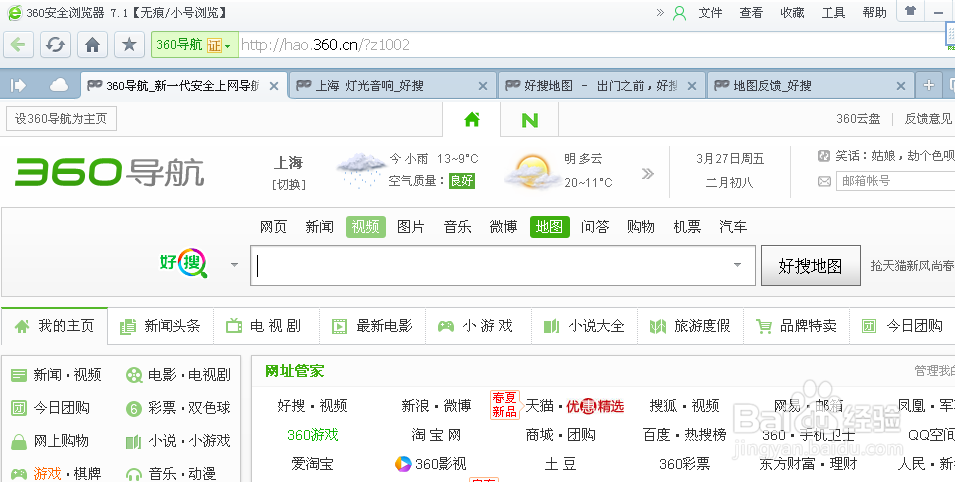
Task: Close the 地图反馈_好搜 tab
Action: (x=901, y=87)
